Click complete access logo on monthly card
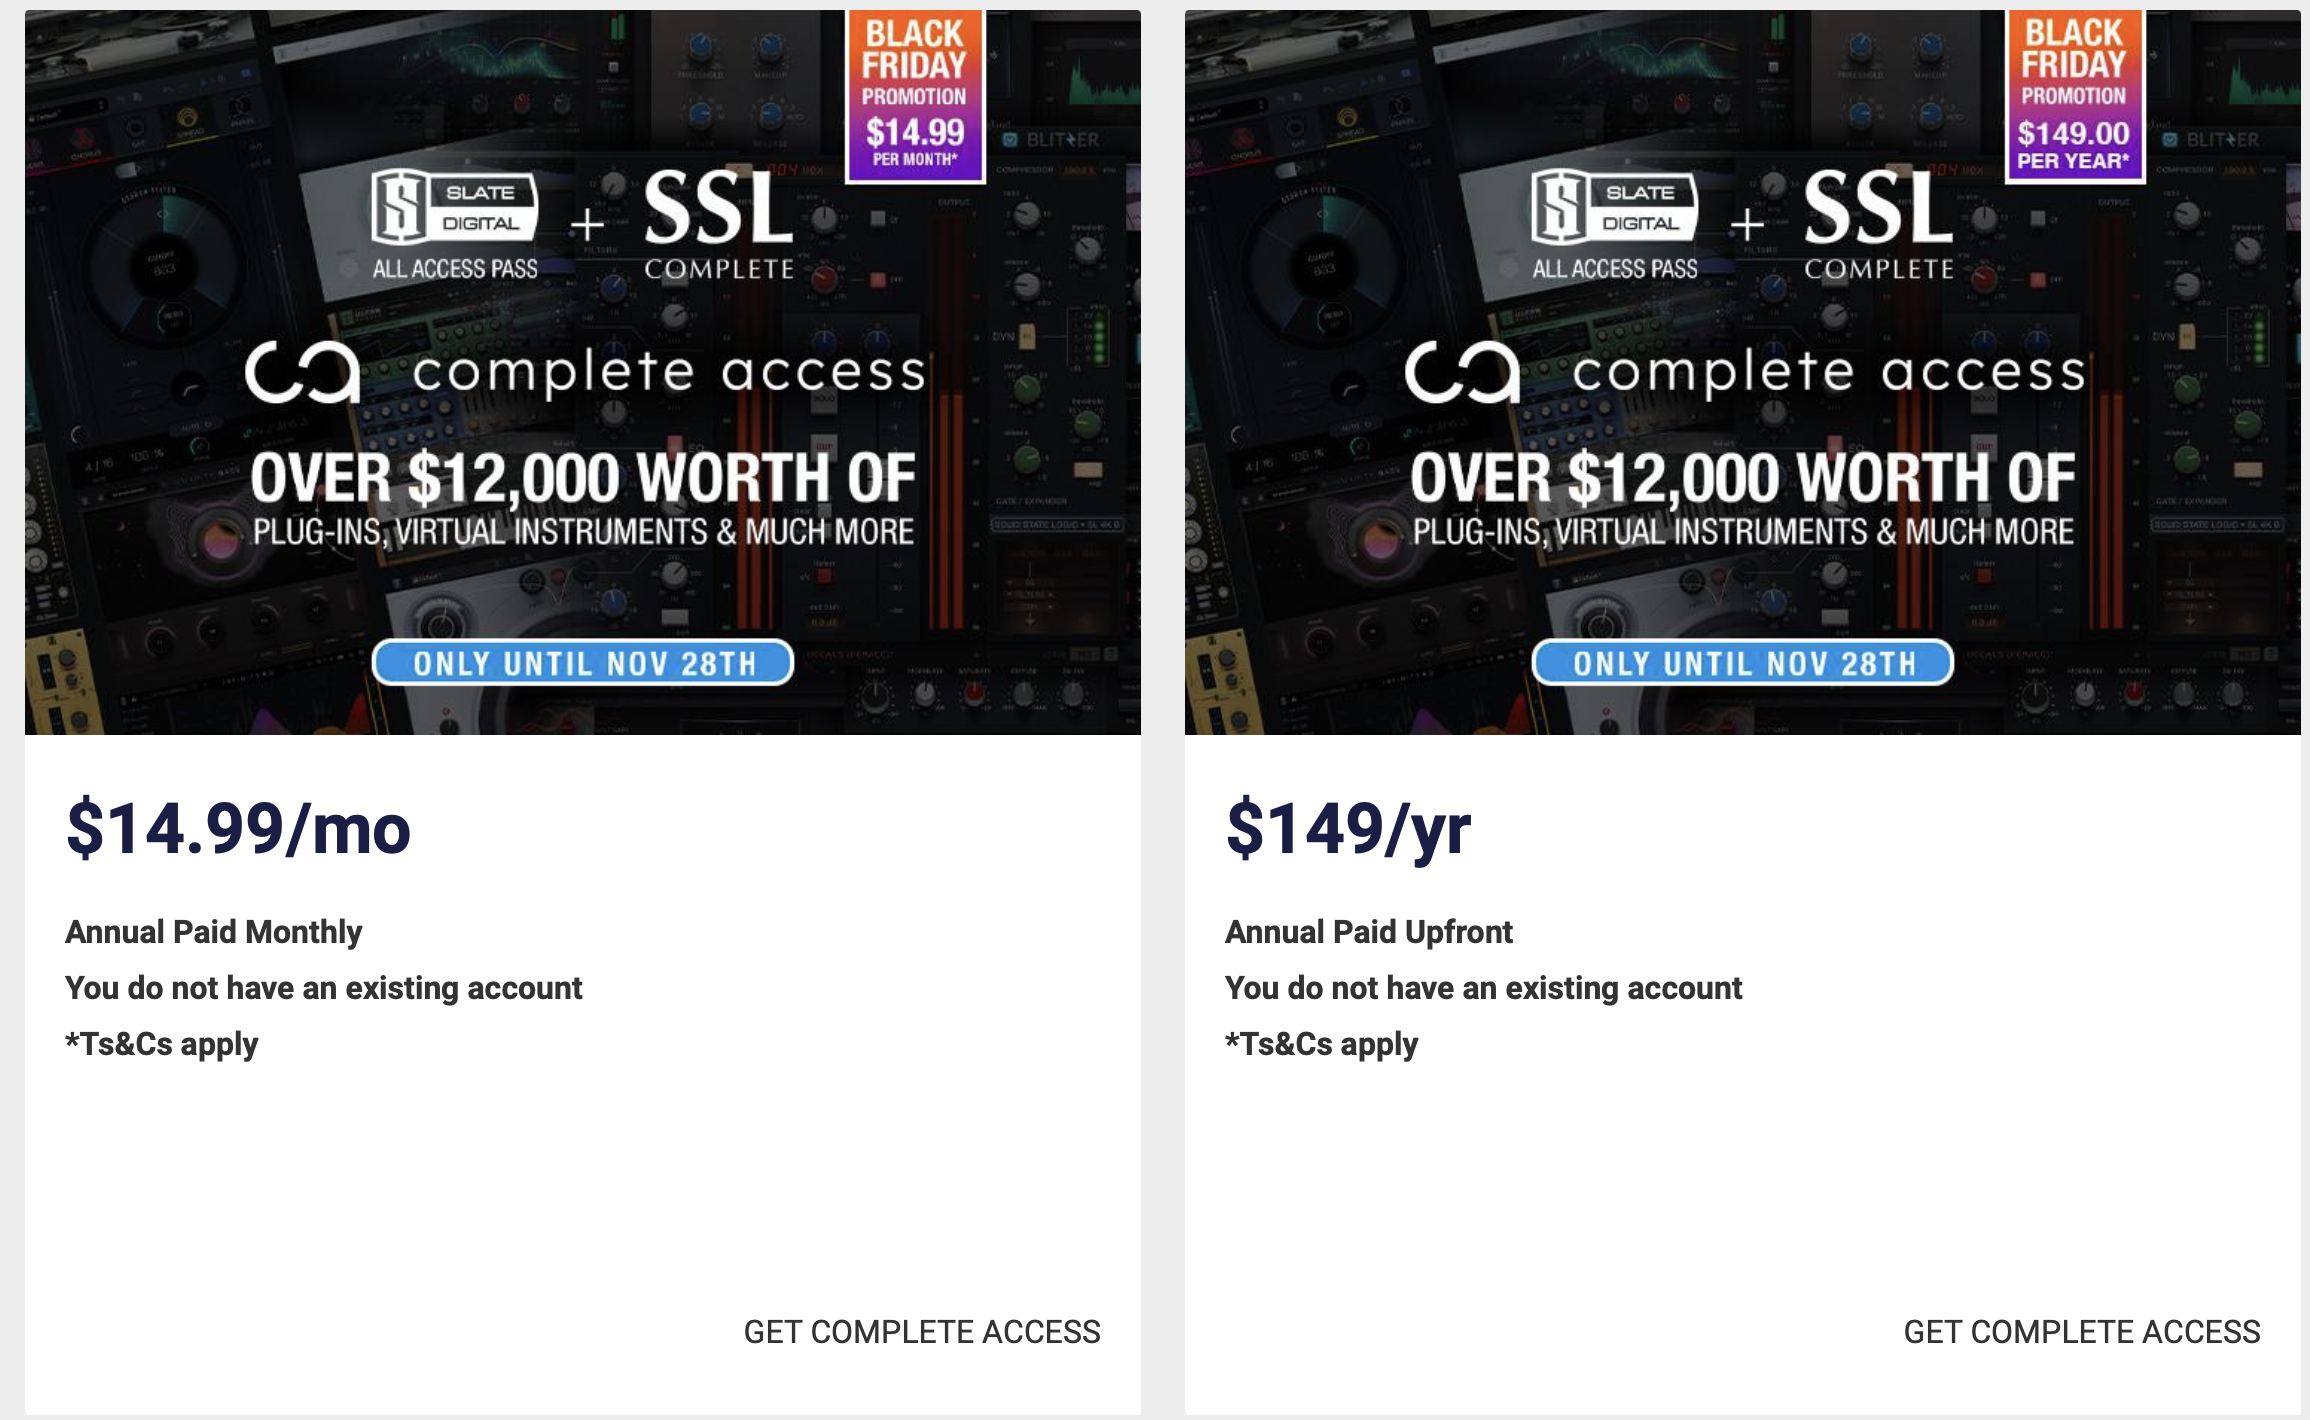The width and height of the screenshot is (2310, 1420). click(586, 372)
